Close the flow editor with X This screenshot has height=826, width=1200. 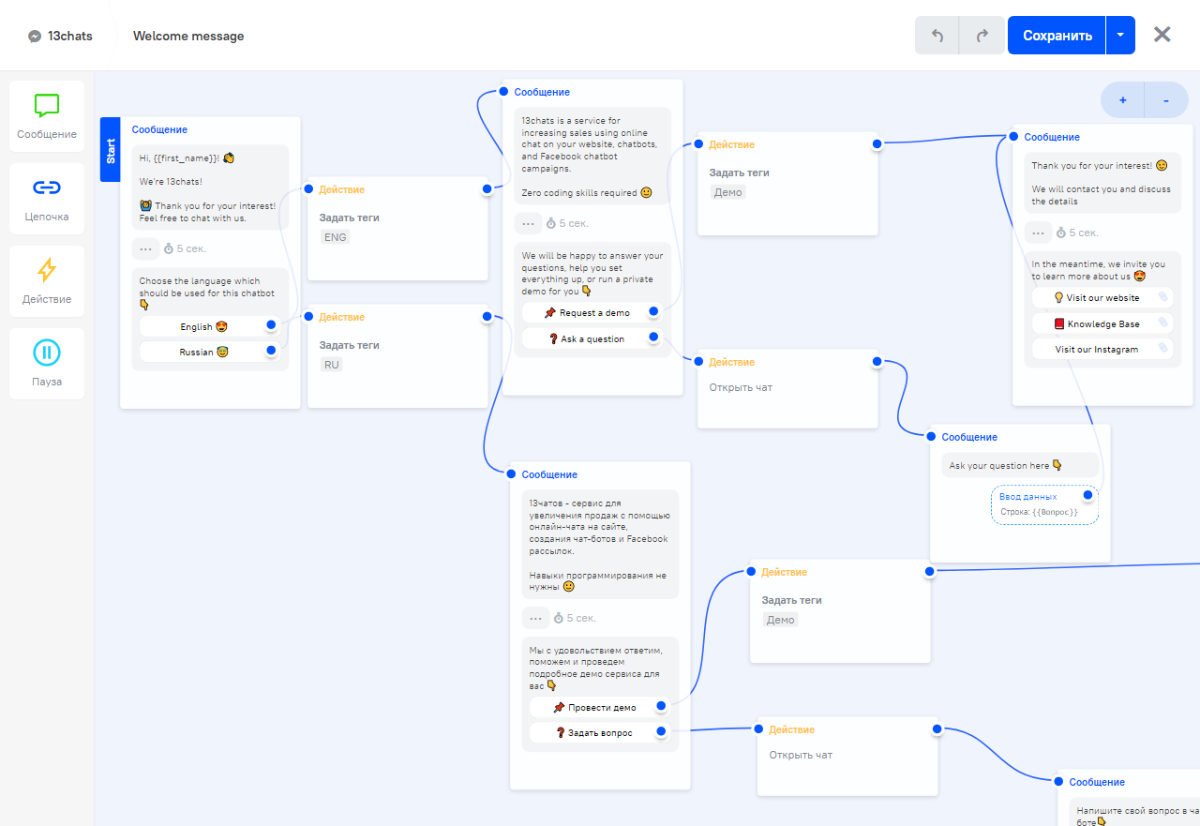tap(1162, 35)
